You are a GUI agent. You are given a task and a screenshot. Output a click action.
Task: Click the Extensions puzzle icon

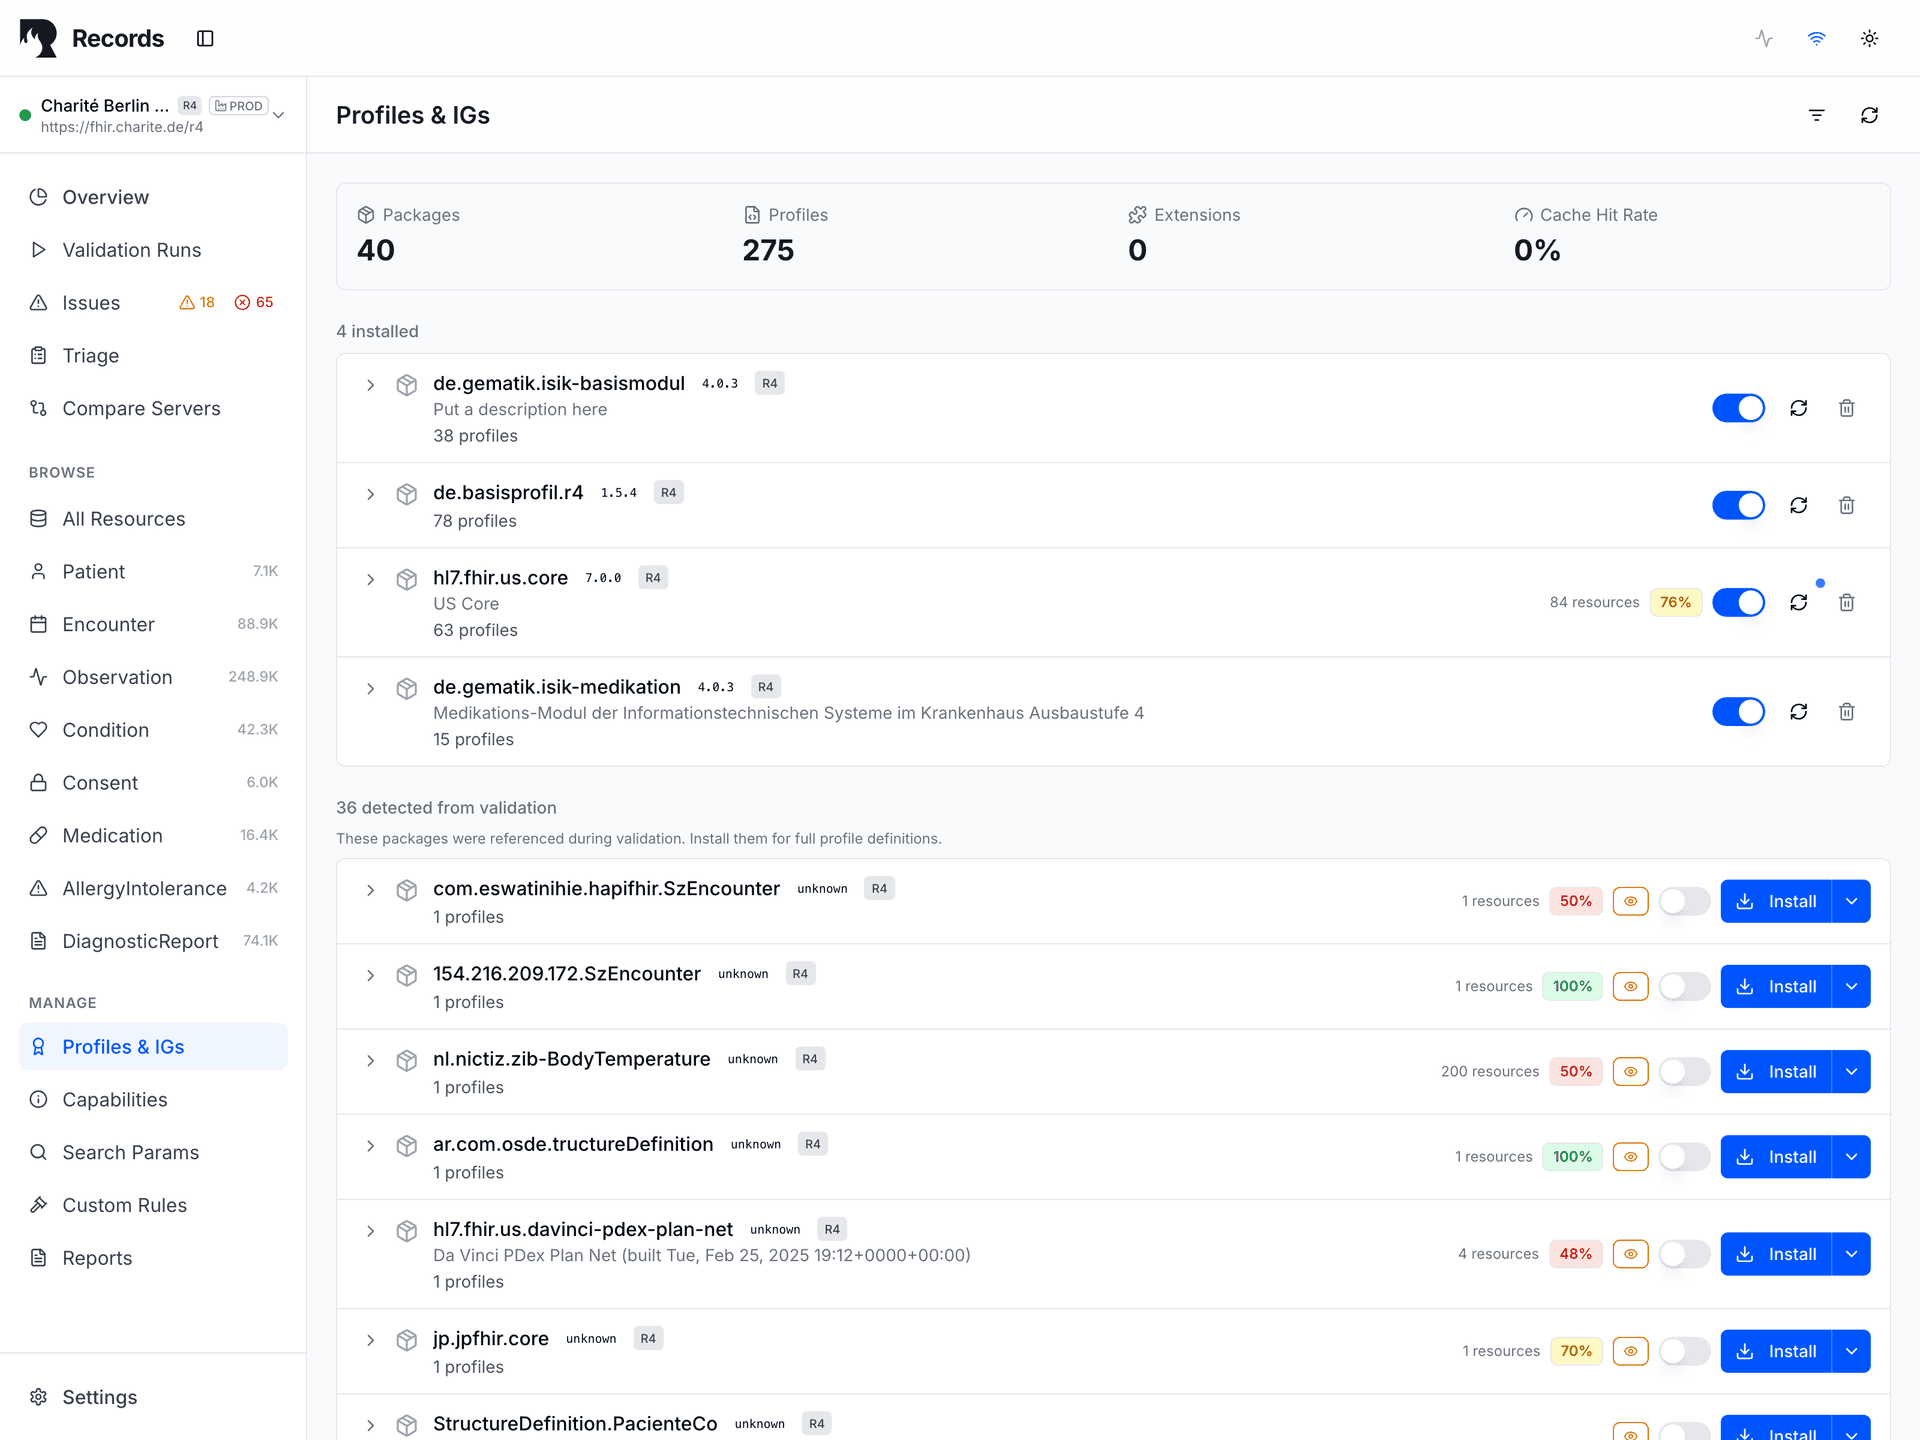(1137, 215)
